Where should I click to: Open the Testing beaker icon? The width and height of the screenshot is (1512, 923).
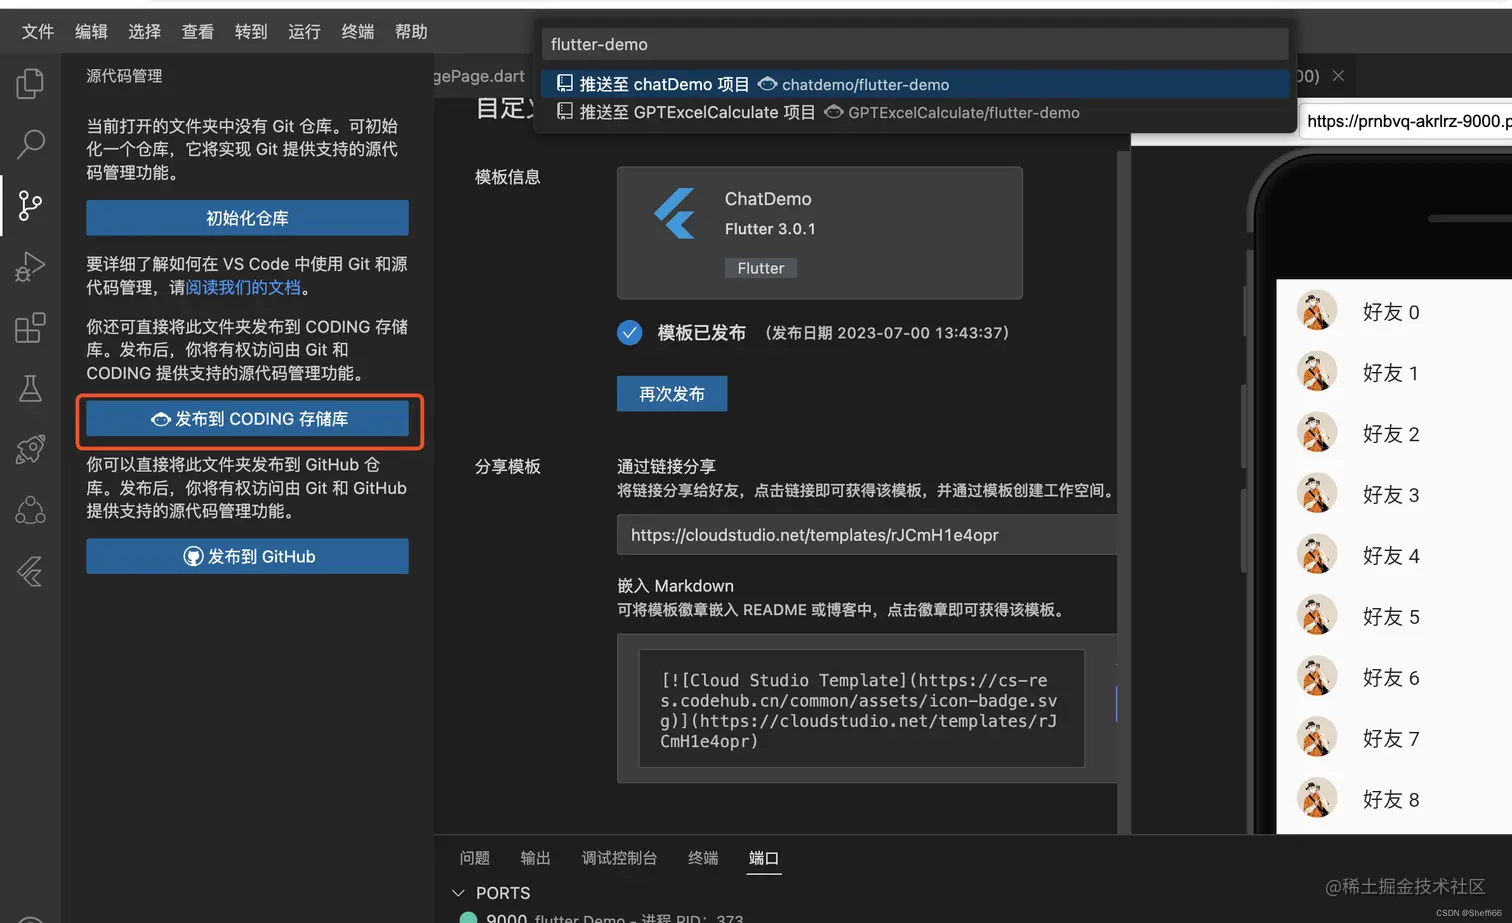click(x=30, y=388)
